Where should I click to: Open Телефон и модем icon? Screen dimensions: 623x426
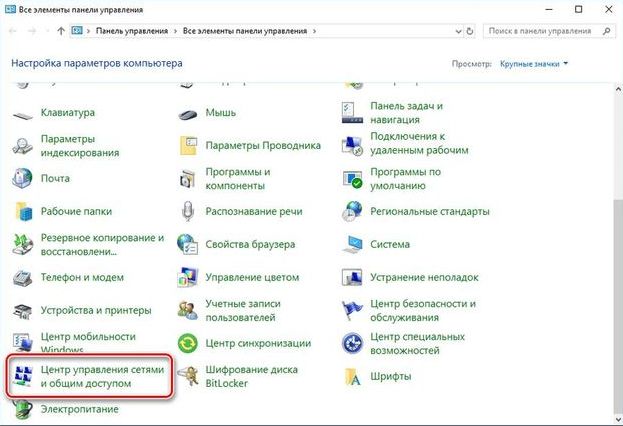click(22, 277)
